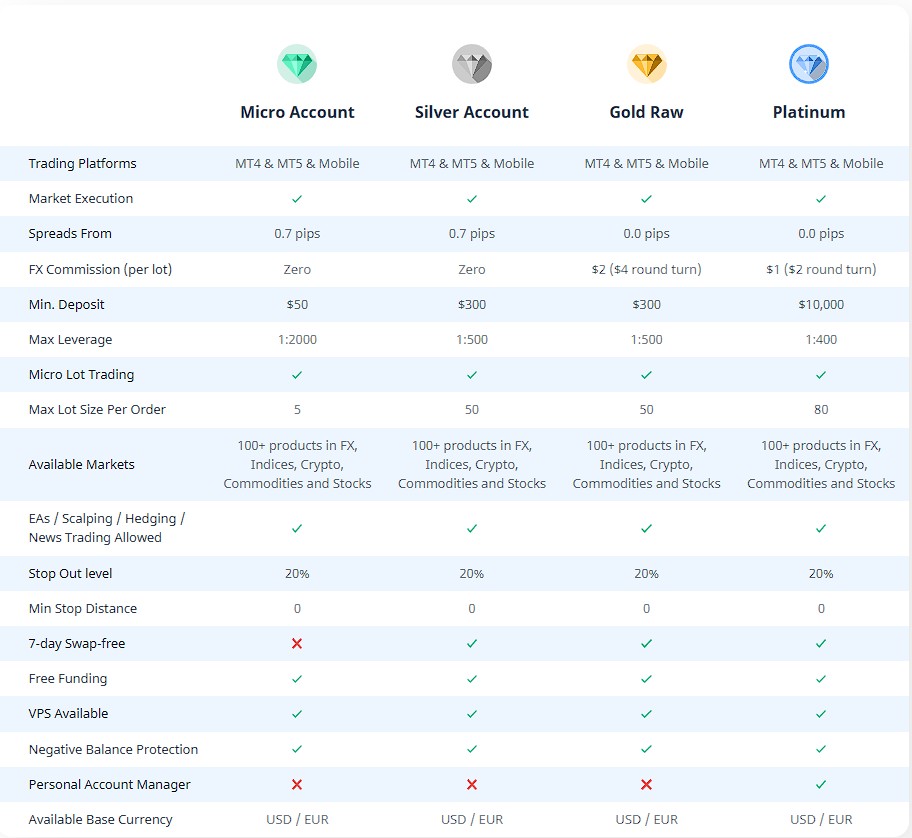The height and width of the screenshot is (838, 912).
Task: Click the Trading Platforms row label
Action: [82, 164]
